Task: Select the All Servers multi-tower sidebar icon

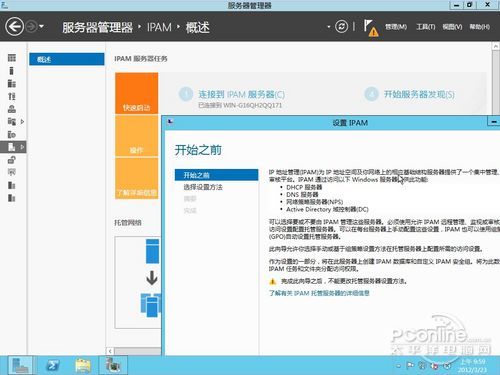Action: (x=12, y=83)
